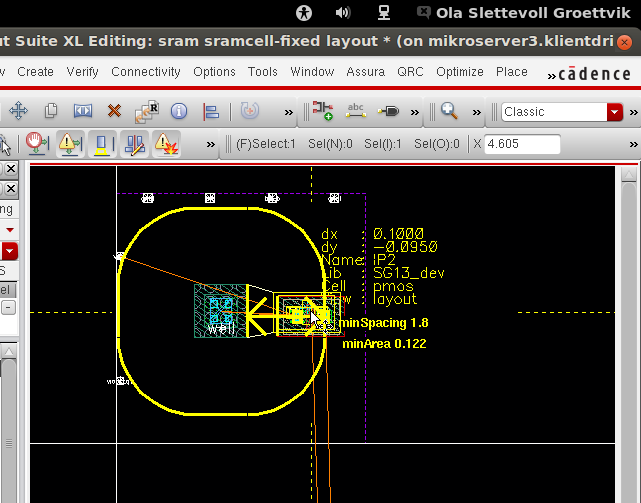Click the canvas vertical scrollbar up arrow
Screen dimensions: 641x503
[629, 175]
